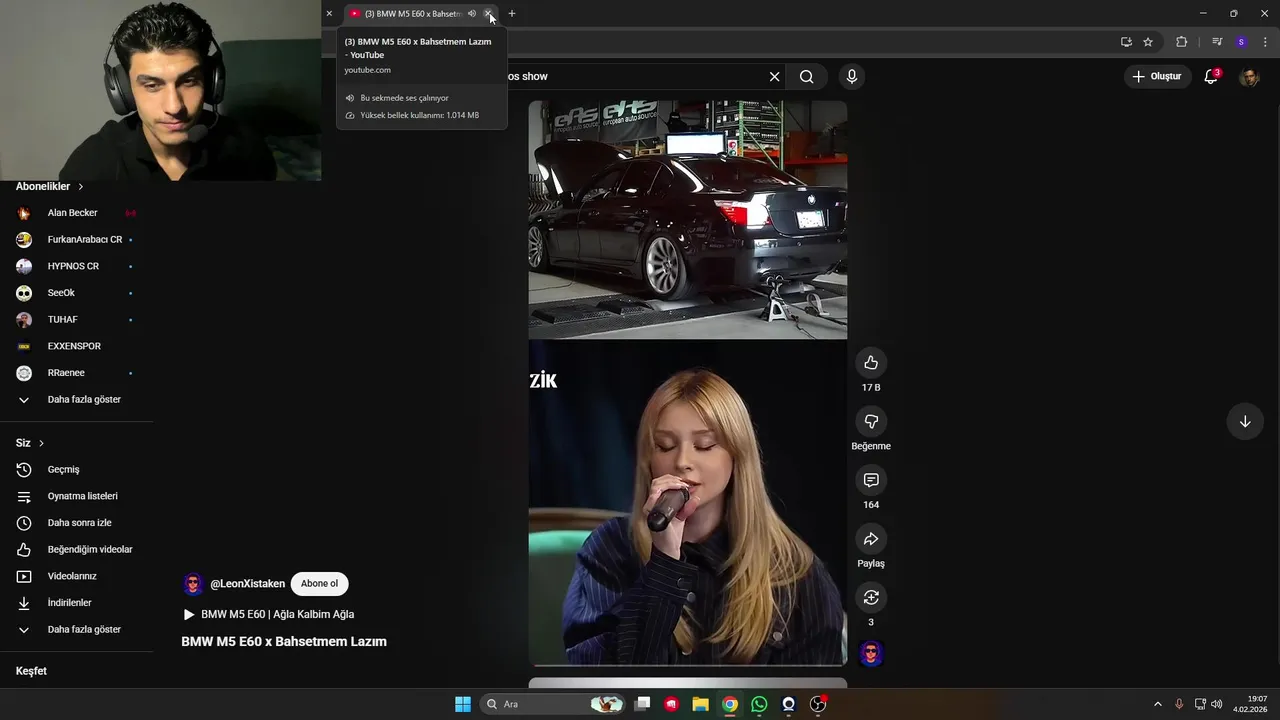Image resolution: width=1280 pixels, height=720 pixels.
Task: Install app via address bar screen icon
Action: pyautogui.click(x=1126, y=42)
